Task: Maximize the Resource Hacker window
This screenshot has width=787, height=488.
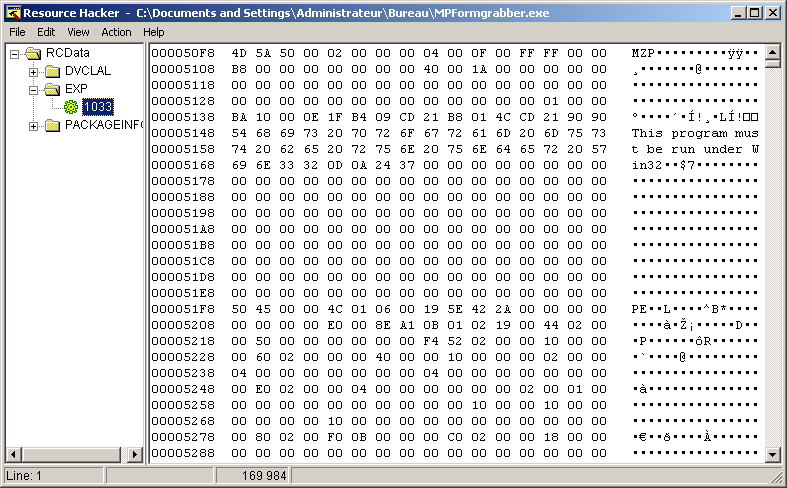Action: click(x=754, y=13)
